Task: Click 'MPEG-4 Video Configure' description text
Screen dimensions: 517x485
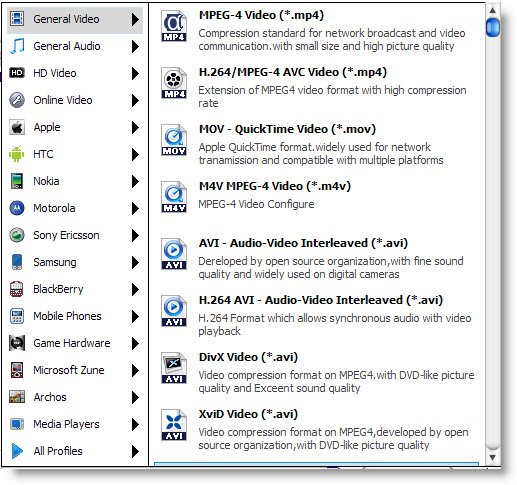Action: click(256, 204)
